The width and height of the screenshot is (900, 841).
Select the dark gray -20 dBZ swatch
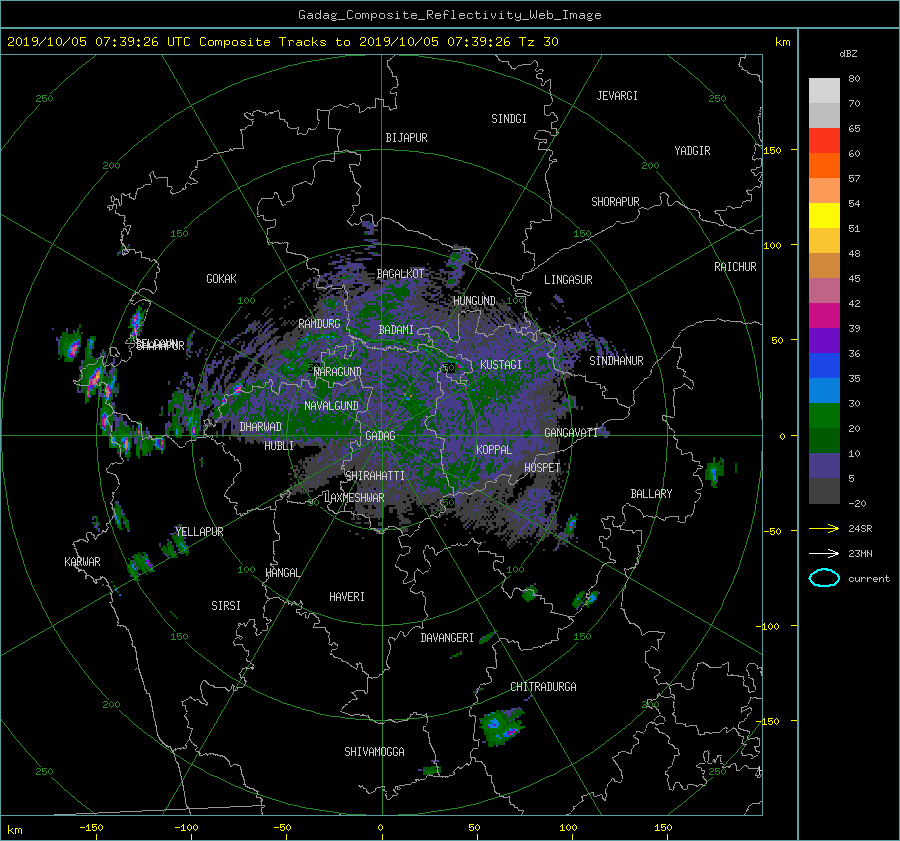coord(824,491)
